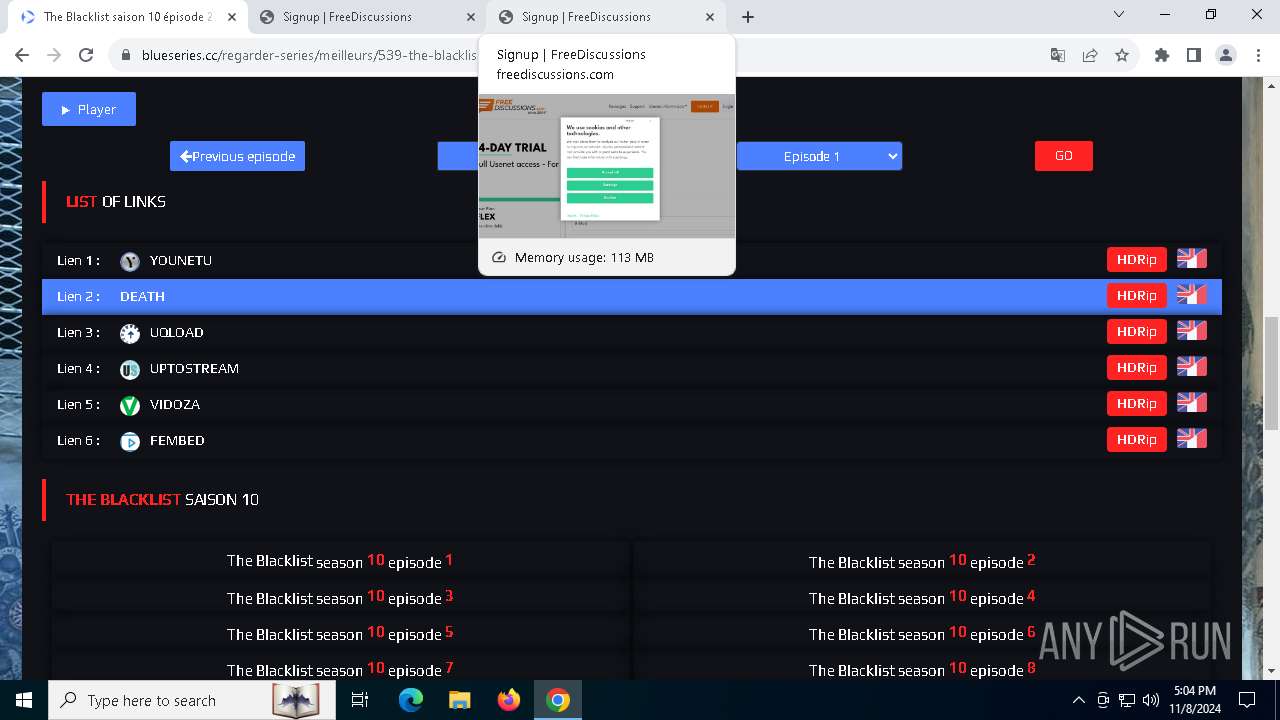This screenshot has width=1280, height=720.
Task: Open the Chrome three-dot menu
Action: pyautogui.click(x=1258, y=55)
